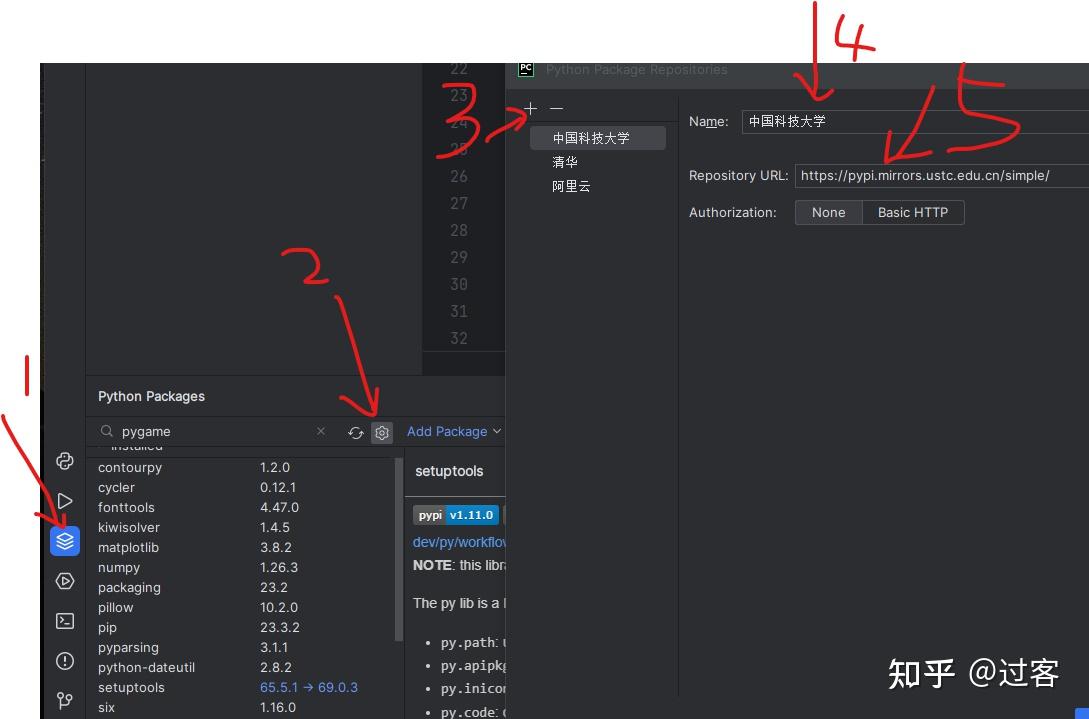Expand the Add Package dropdown

(x=454, y=431)
